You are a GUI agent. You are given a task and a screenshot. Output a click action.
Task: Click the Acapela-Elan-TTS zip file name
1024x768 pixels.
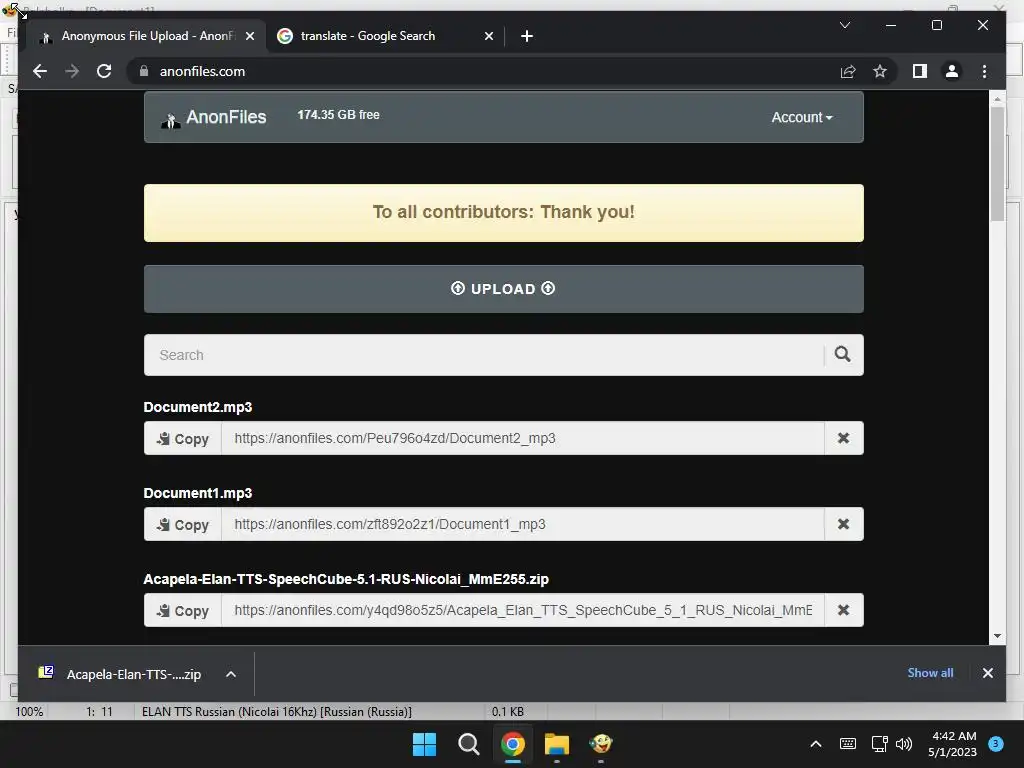(x=346, y=579)
